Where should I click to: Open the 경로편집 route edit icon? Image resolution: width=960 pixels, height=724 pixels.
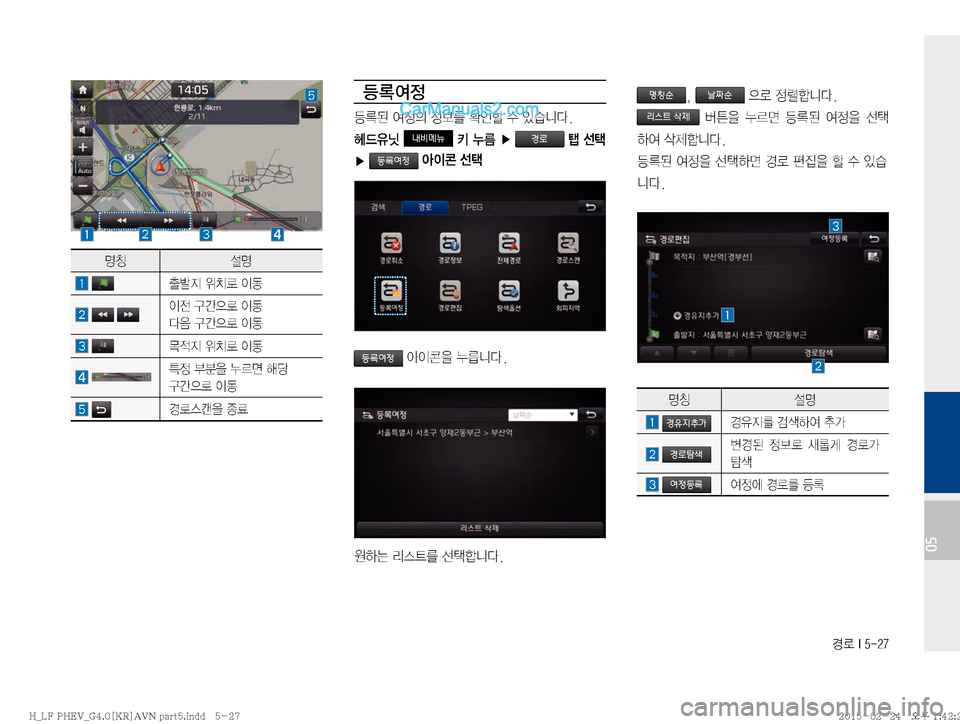(450, 295)
